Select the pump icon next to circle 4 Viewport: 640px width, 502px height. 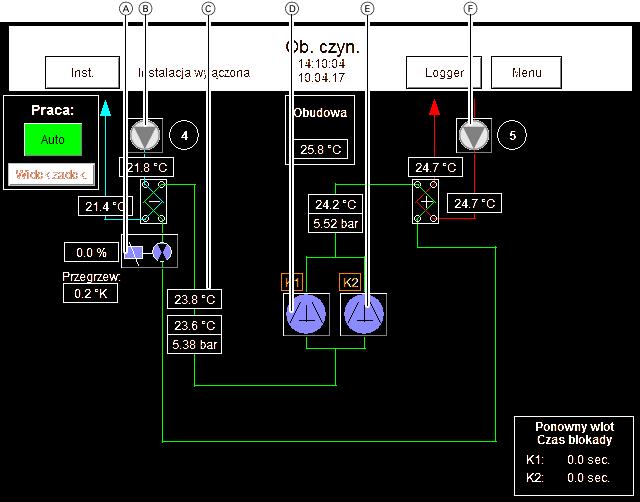pyautogui.click(x=145, y=135)
